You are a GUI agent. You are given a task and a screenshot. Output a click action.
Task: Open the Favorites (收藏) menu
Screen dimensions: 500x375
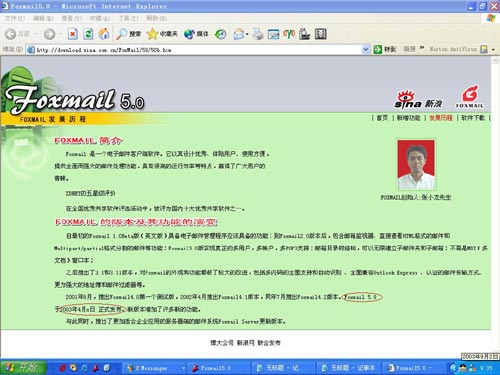tap(99, 18)
